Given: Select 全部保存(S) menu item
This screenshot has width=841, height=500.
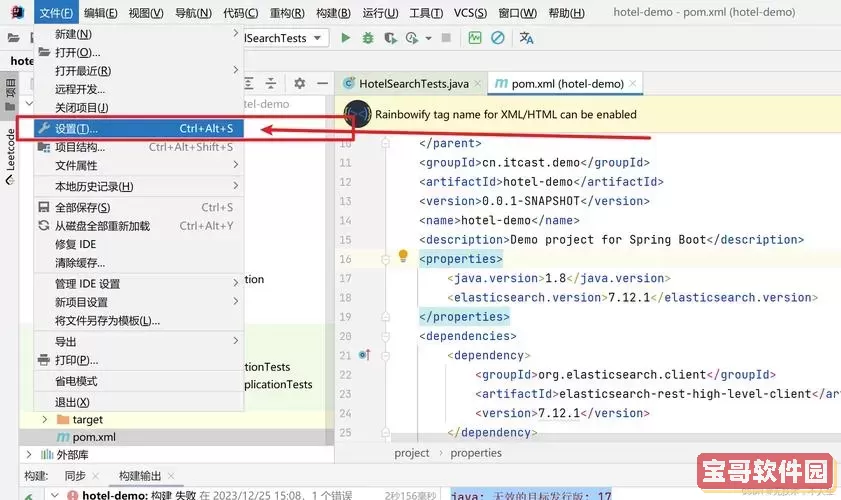Looking at the screenshot, I should (138, 207).
